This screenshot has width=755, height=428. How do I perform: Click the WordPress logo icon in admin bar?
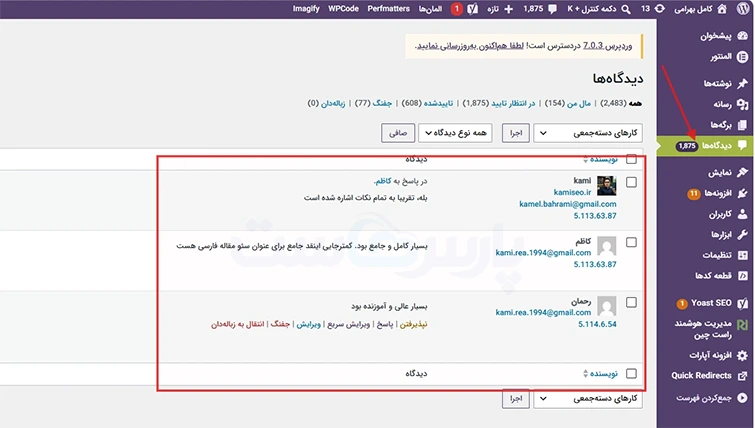[742, 9]
